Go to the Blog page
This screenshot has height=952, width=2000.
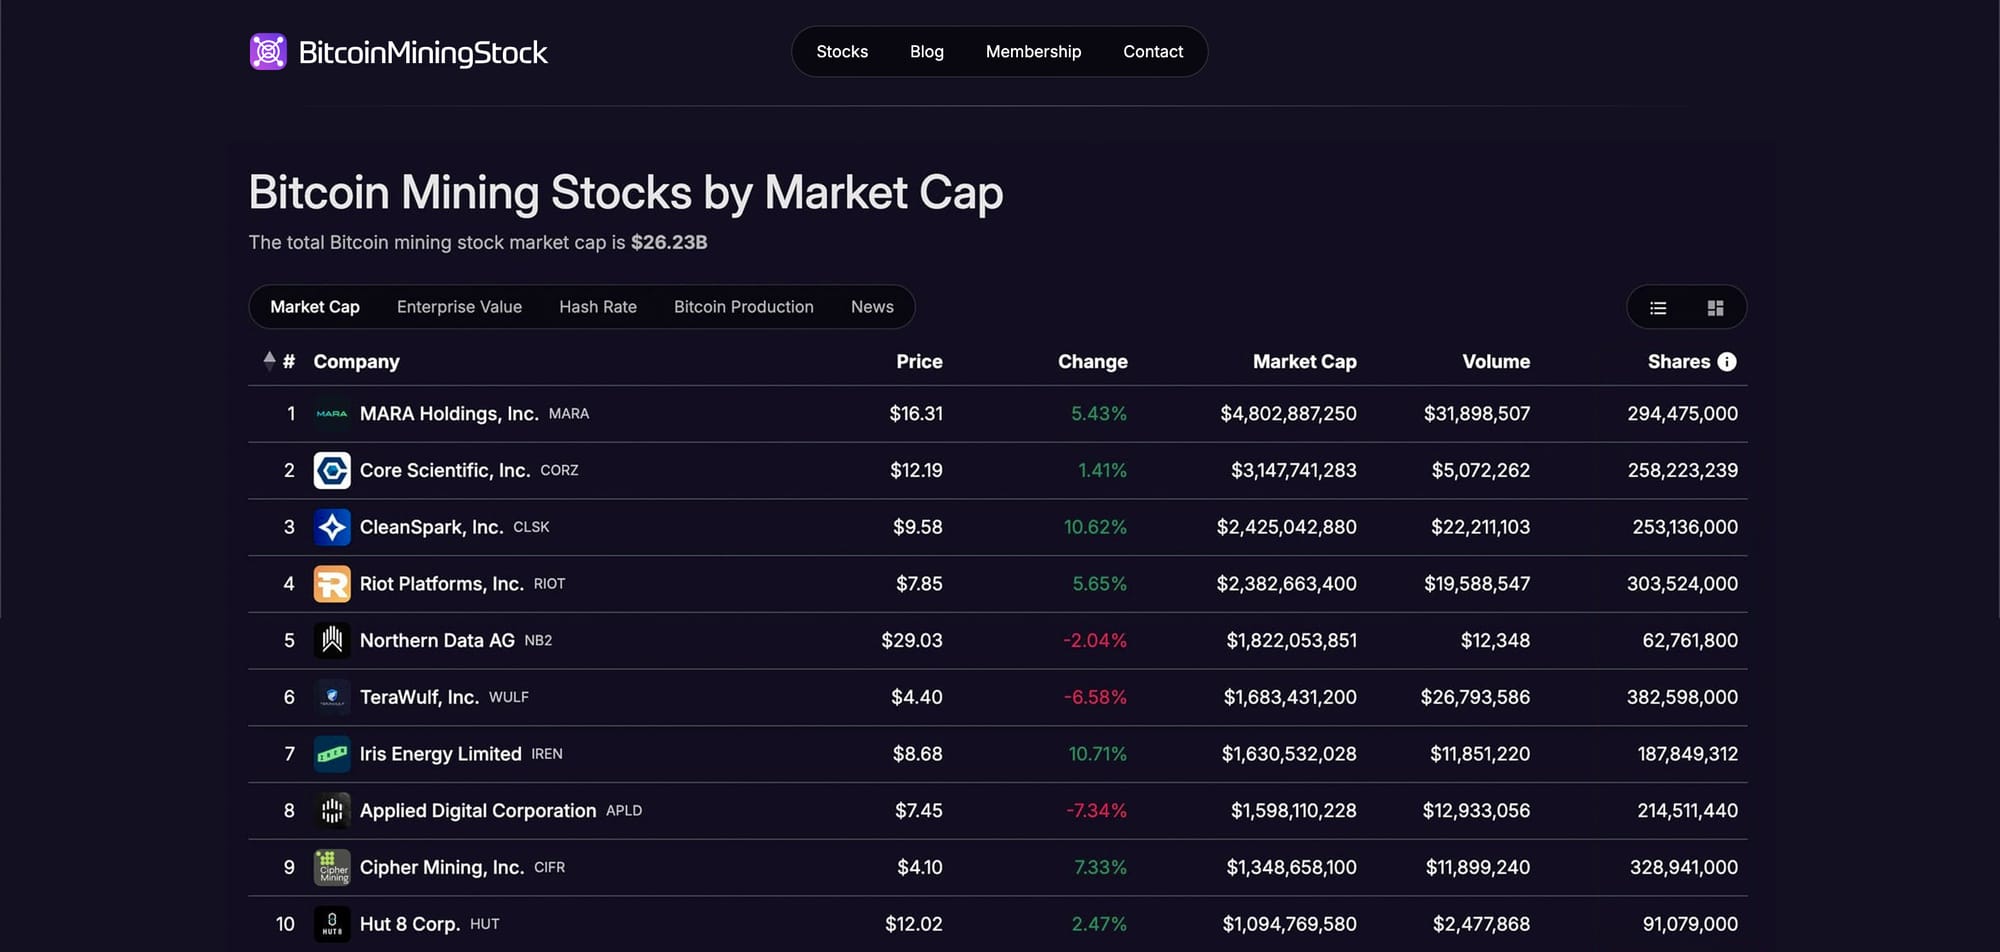click(927, 52)
